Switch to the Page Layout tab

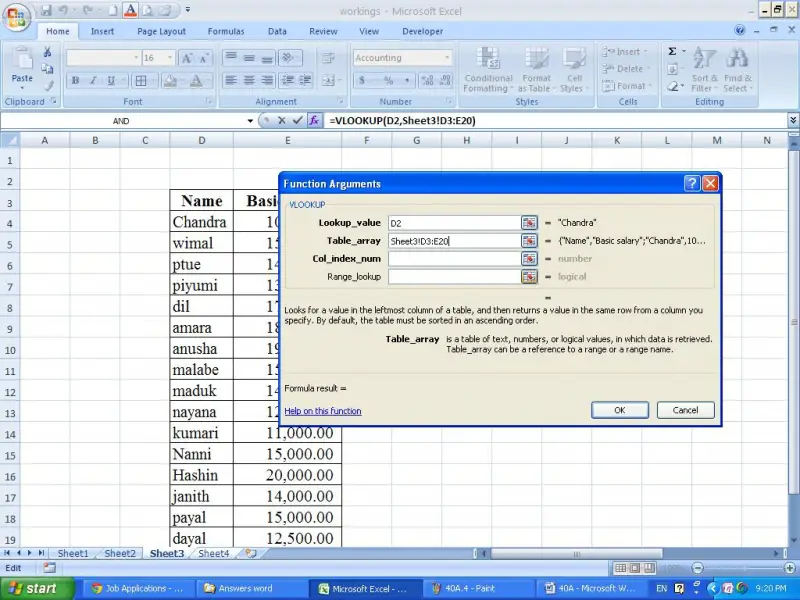point(161,31)
